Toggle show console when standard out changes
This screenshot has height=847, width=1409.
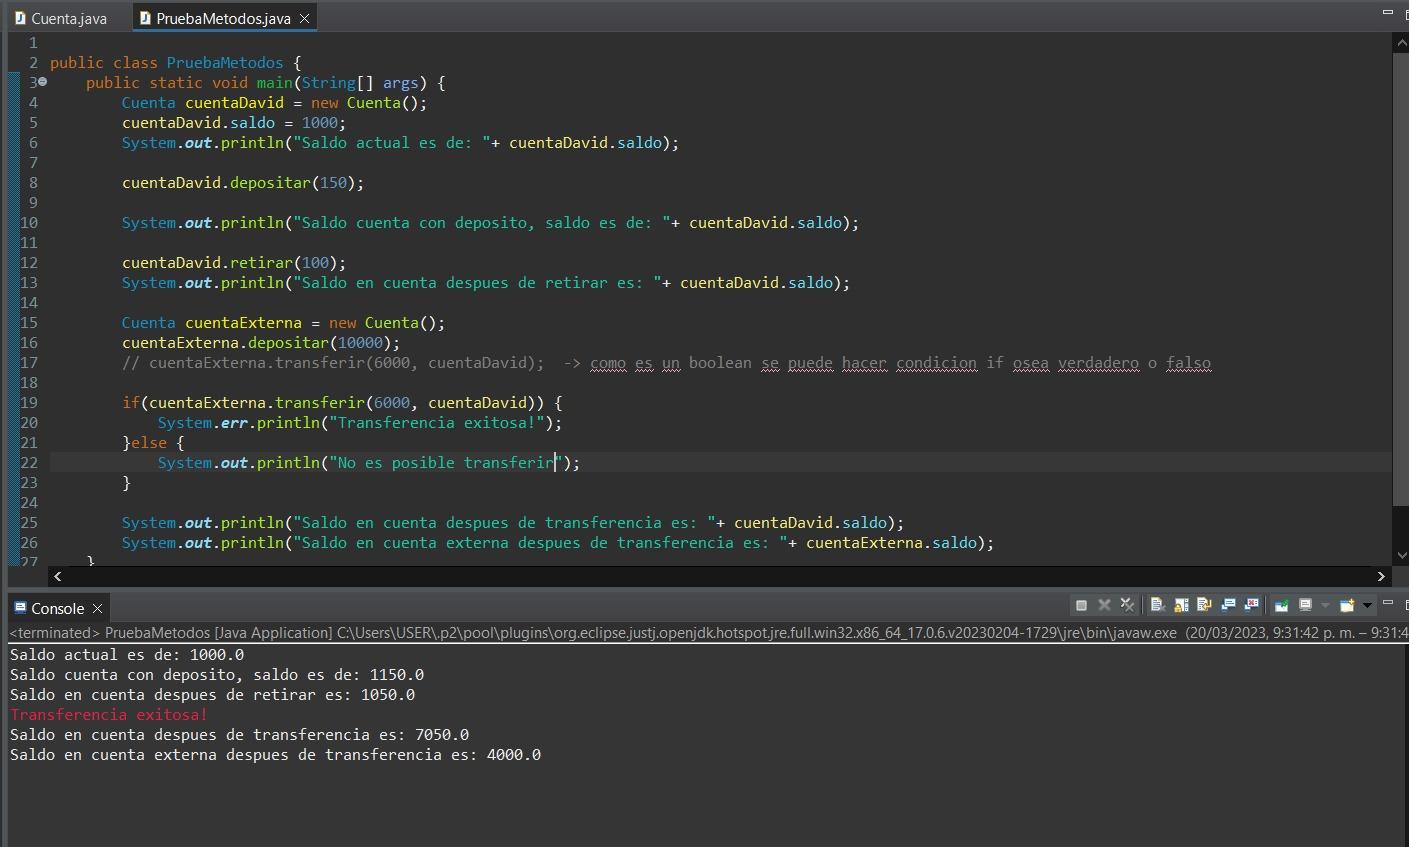pos(1228,605)
